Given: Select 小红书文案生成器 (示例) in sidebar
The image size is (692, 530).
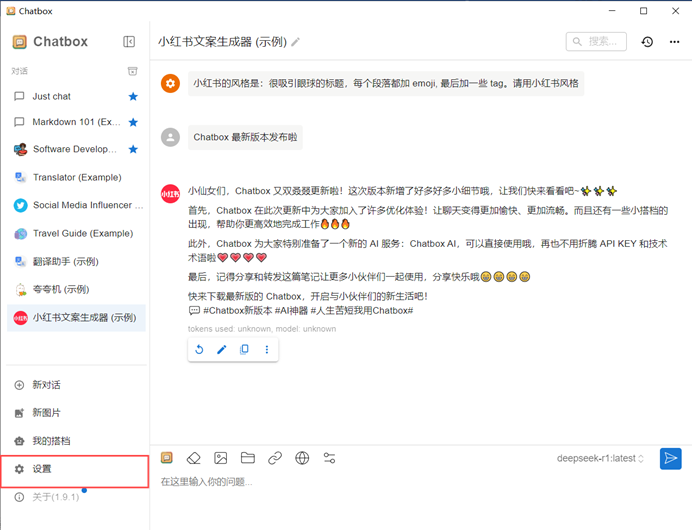Looking at the screenshot, I should (x=76, y=318).
